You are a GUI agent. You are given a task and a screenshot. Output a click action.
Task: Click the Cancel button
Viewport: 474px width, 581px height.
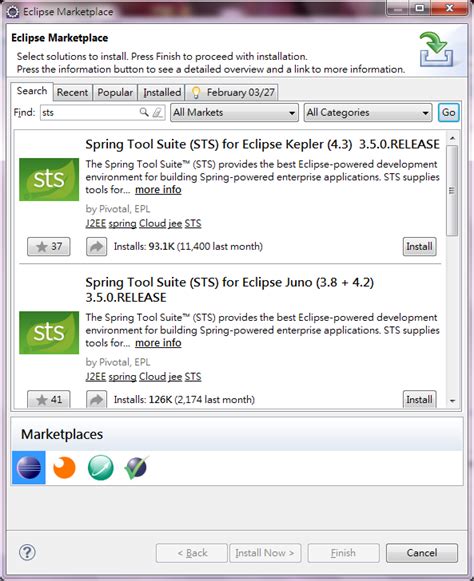click(422, 553)
